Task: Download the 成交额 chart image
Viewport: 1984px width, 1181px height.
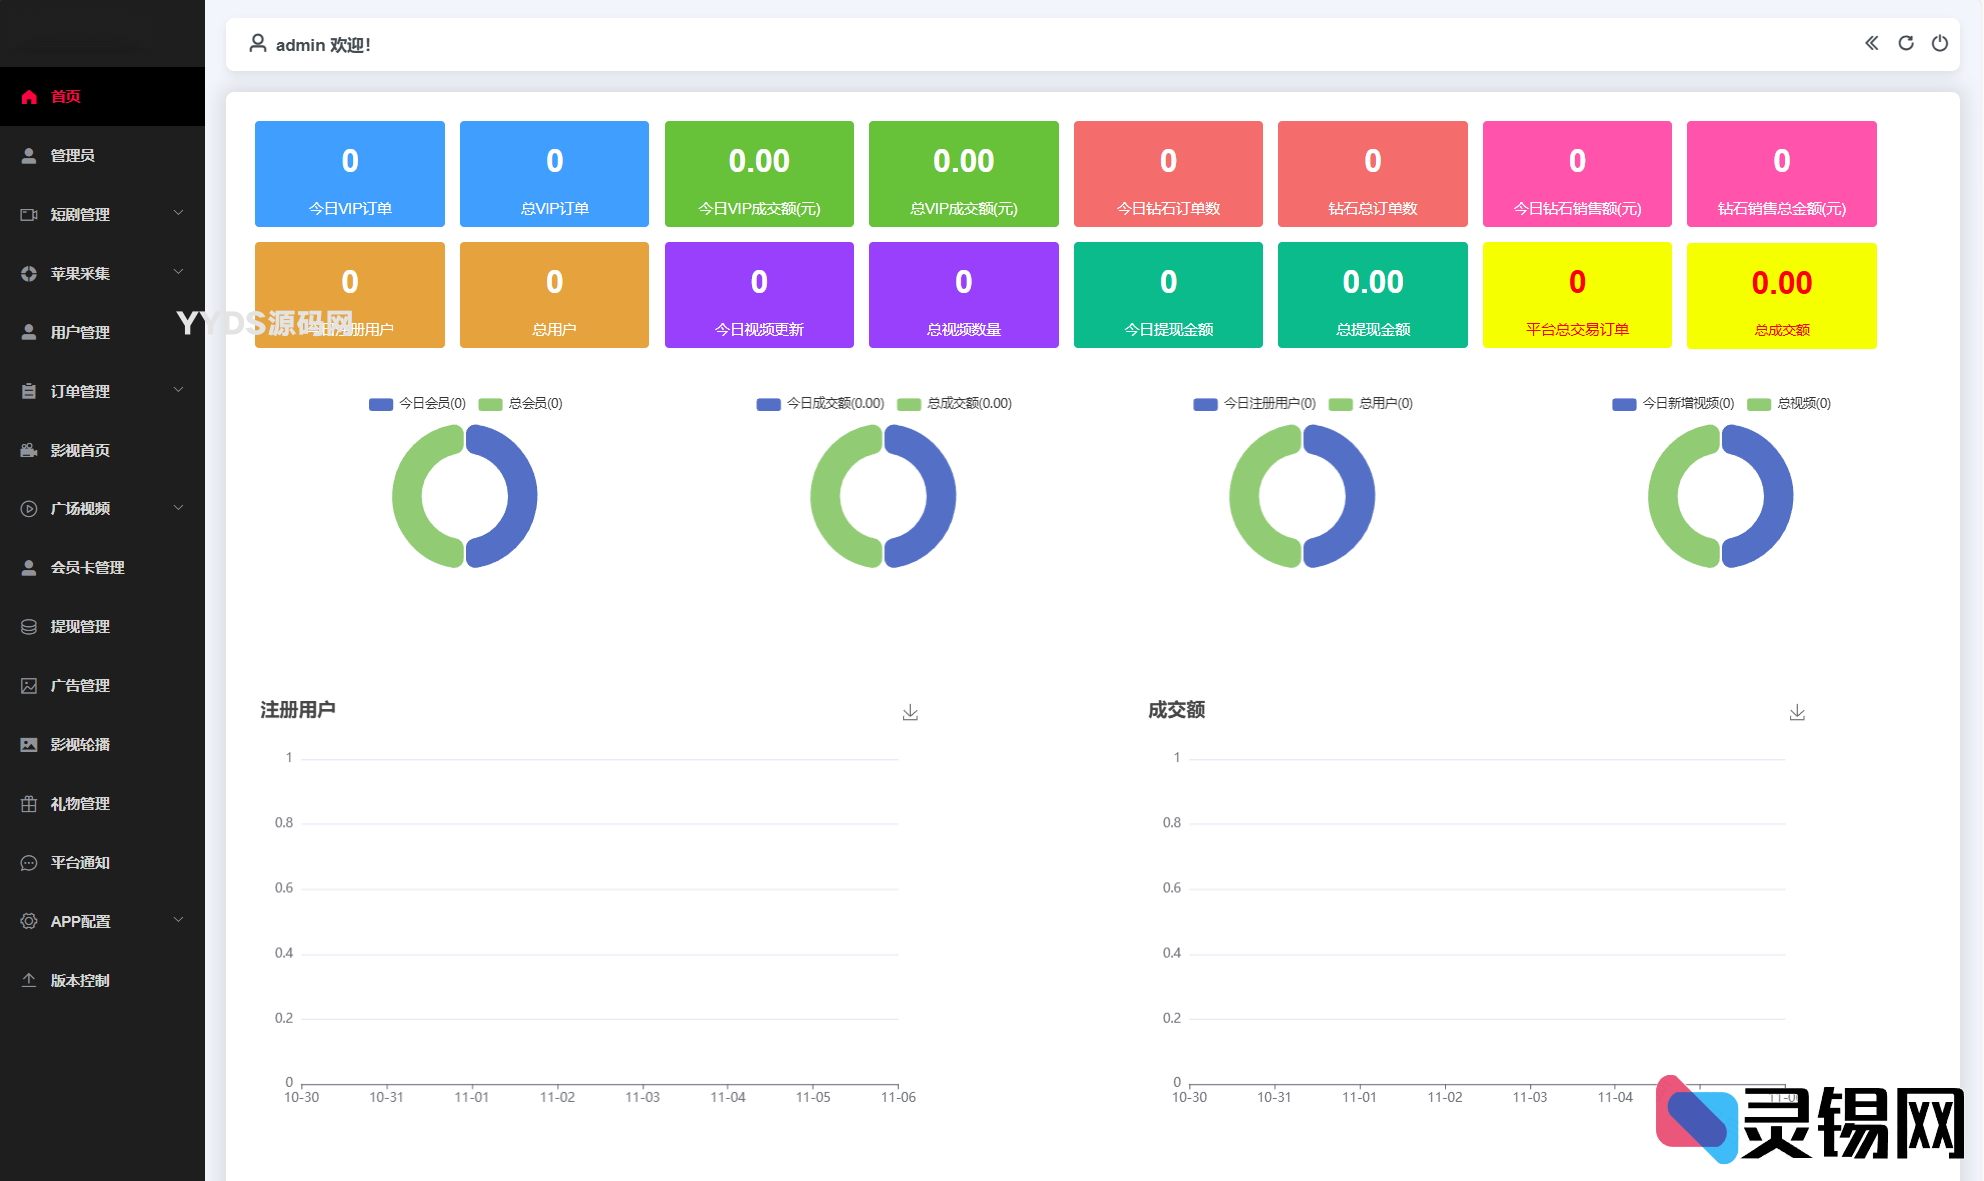Action: pyautogui.click(x=1797, y=712)
